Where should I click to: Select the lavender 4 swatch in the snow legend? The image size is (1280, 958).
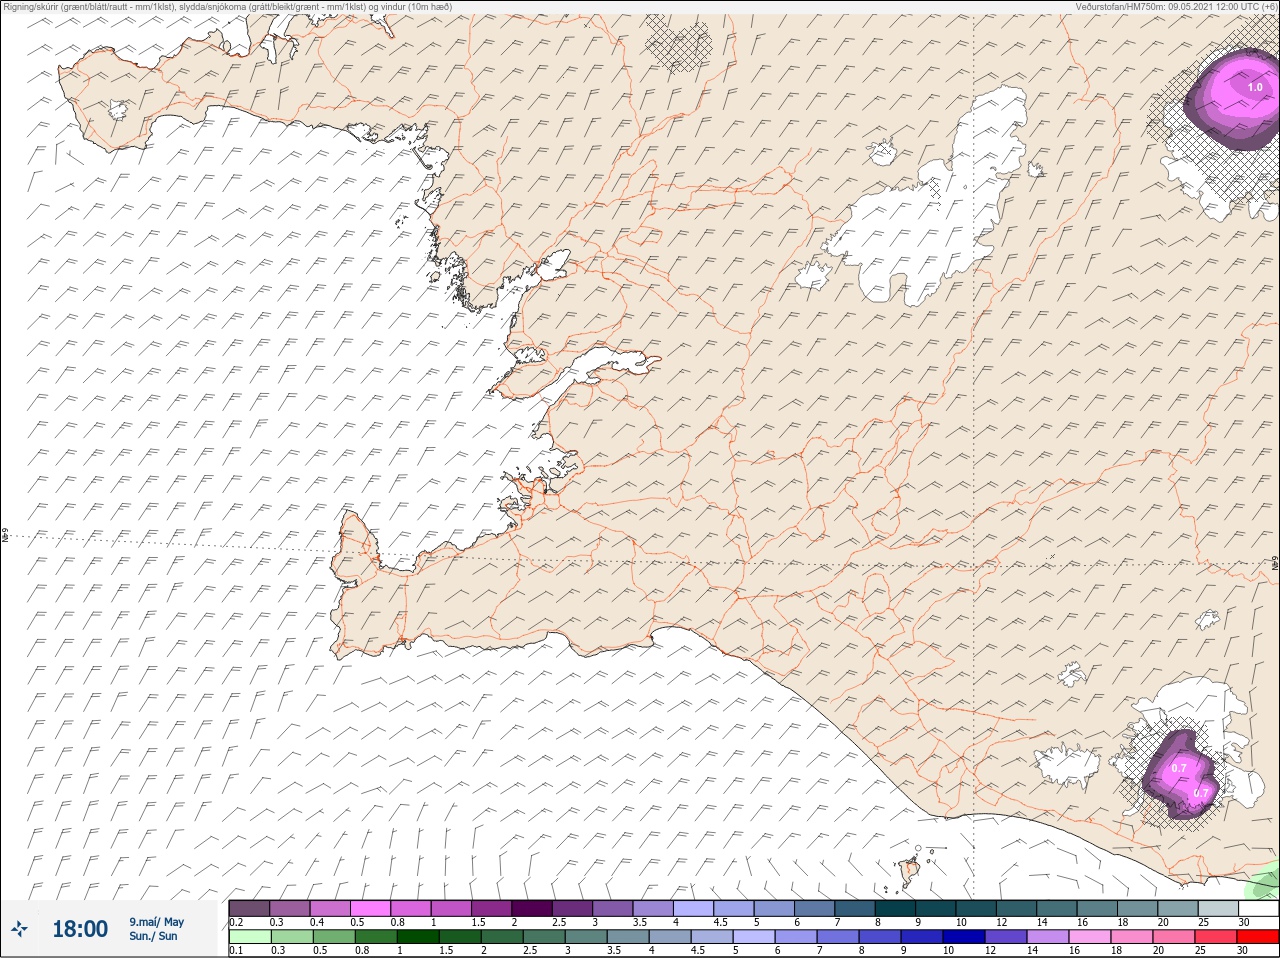[x=694, y=908]
